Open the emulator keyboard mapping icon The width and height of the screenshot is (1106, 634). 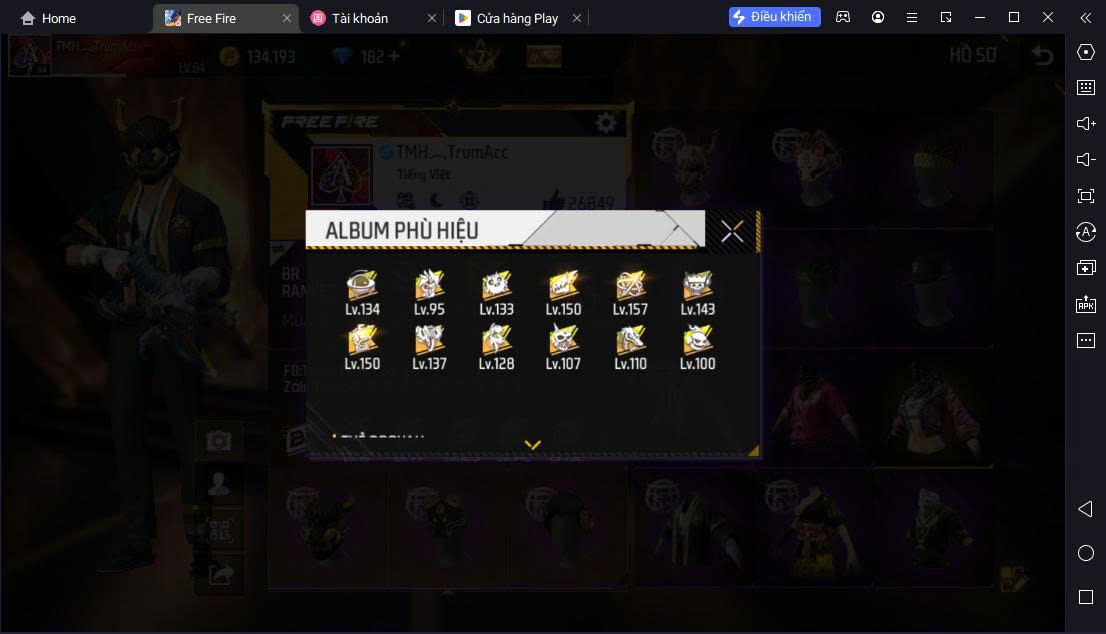click(x=1086, y=87)
